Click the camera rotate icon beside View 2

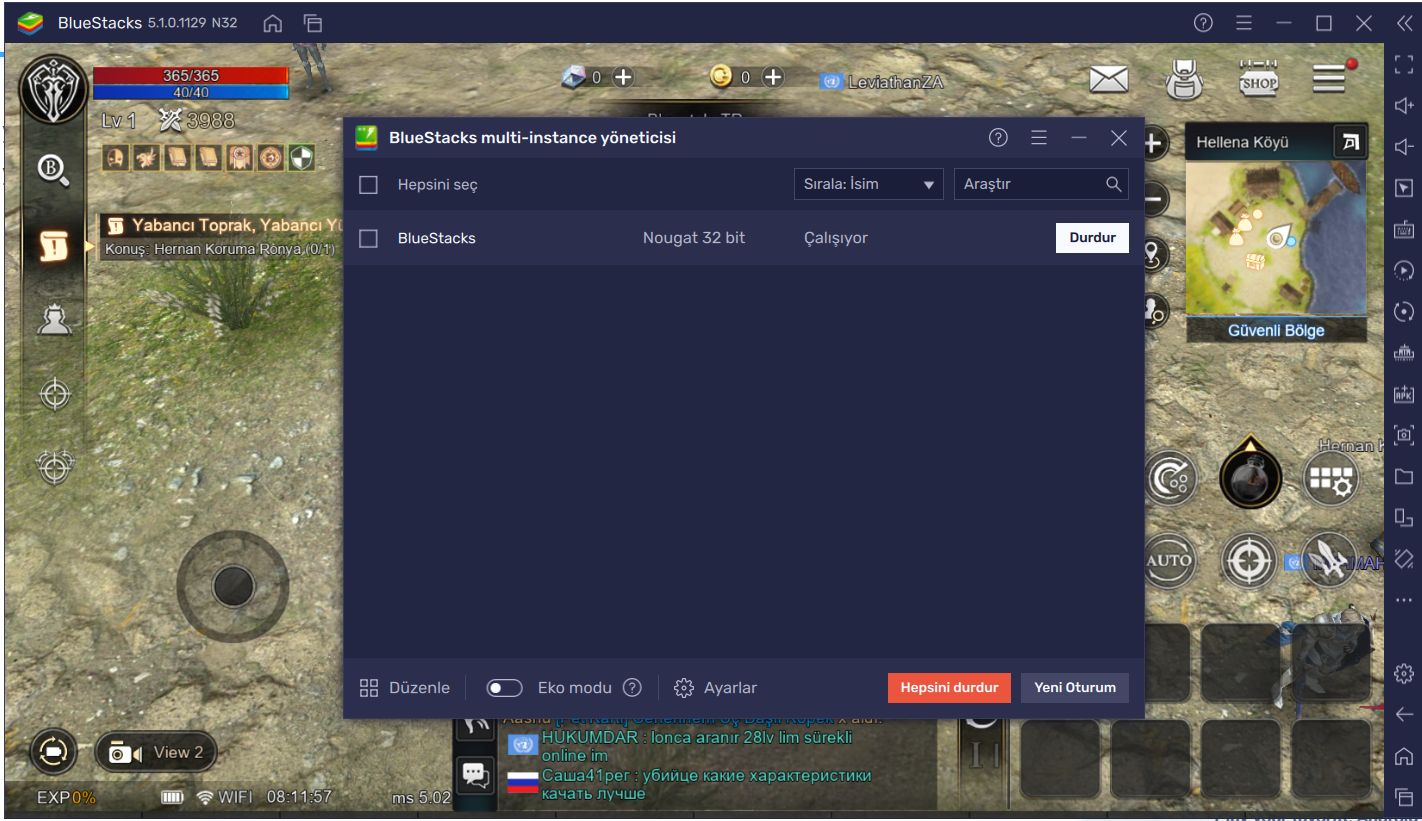(x=51, y=752)
